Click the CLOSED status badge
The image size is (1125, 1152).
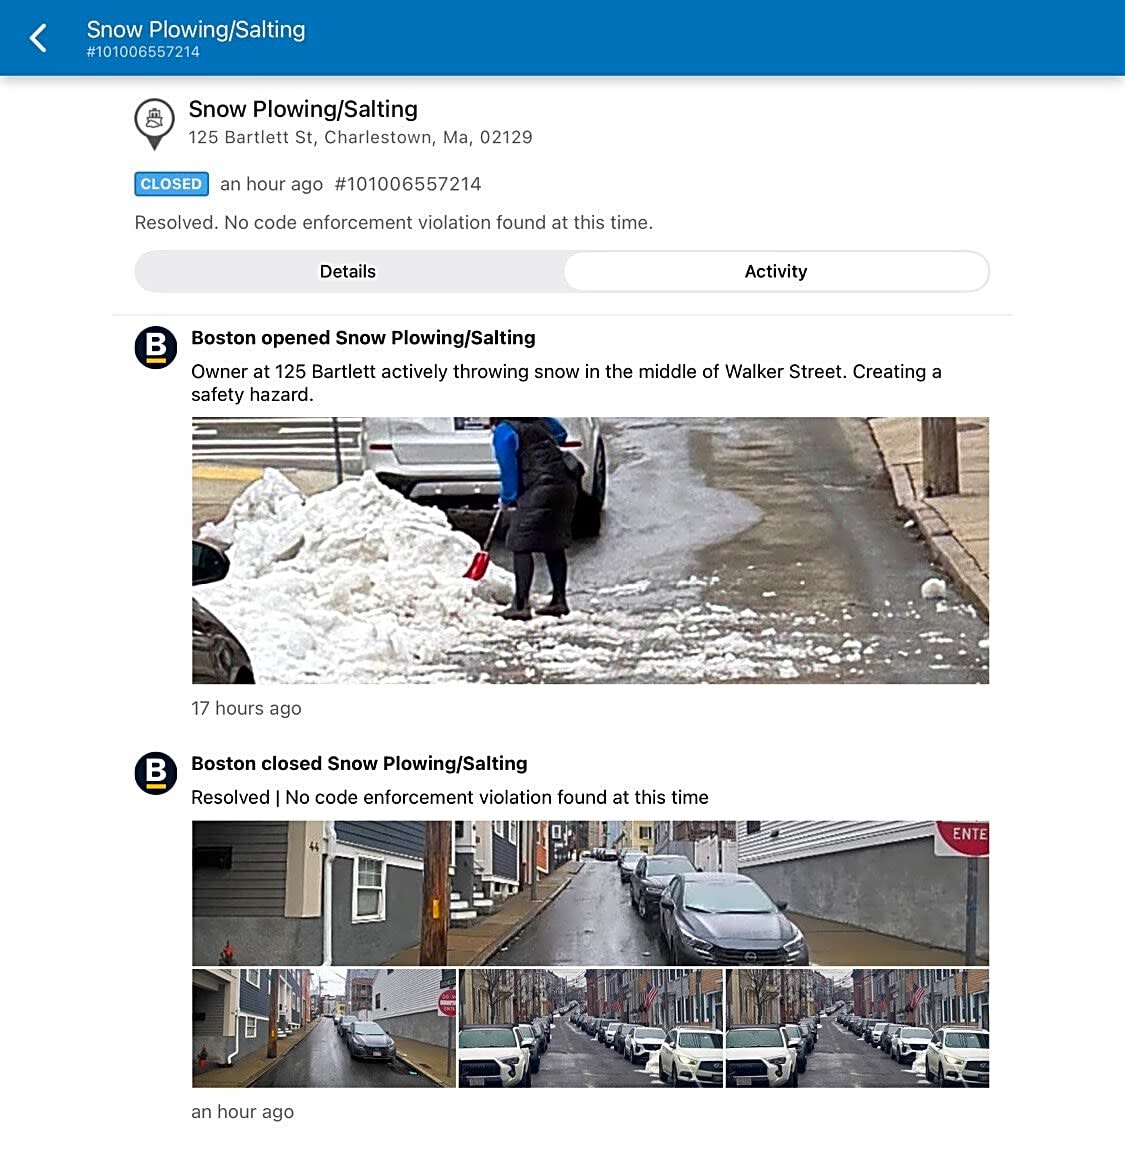pyautogui.click(x=170, y=184)
